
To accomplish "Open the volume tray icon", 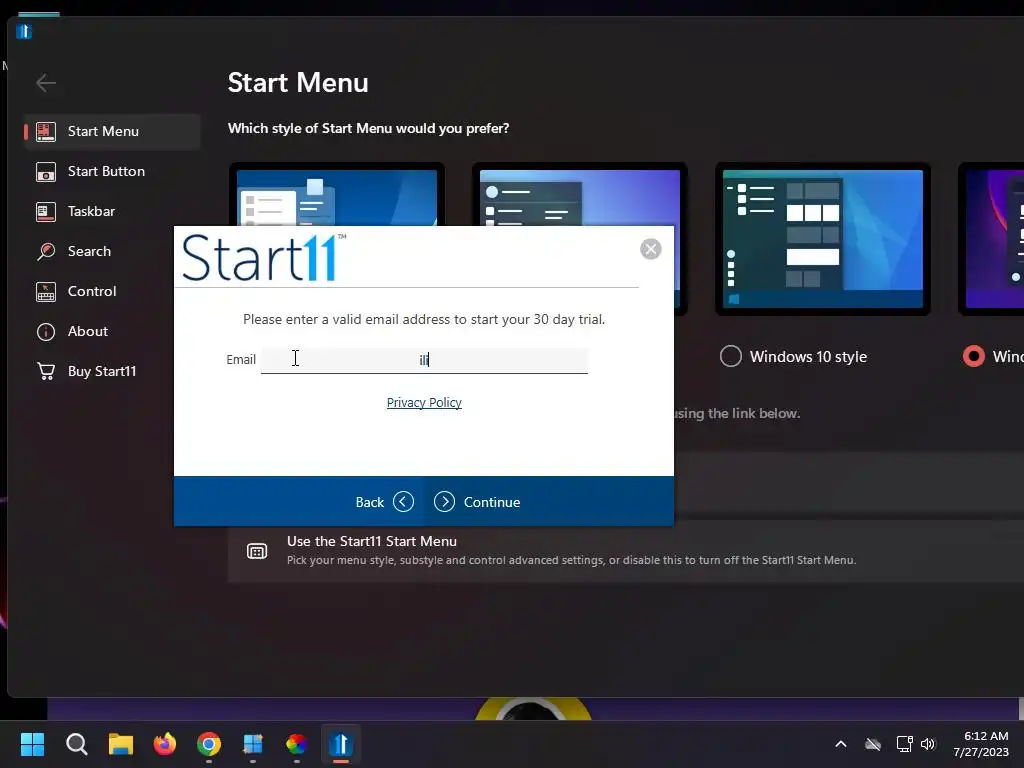I will [928, 744].
